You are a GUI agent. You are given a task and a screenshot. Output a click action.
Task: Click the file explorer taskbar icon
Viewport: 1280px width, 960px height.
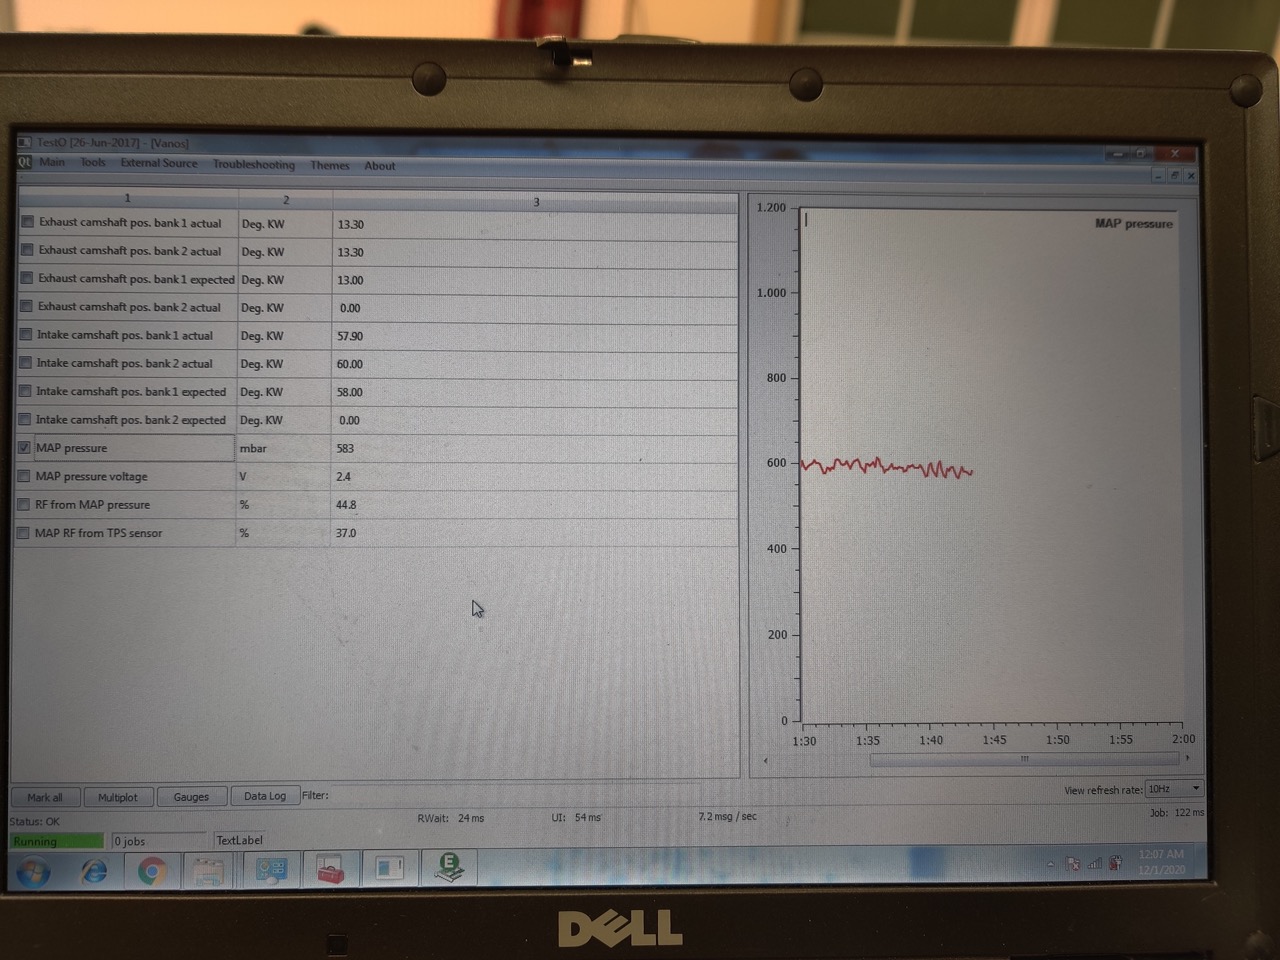(x=209, y=871)
